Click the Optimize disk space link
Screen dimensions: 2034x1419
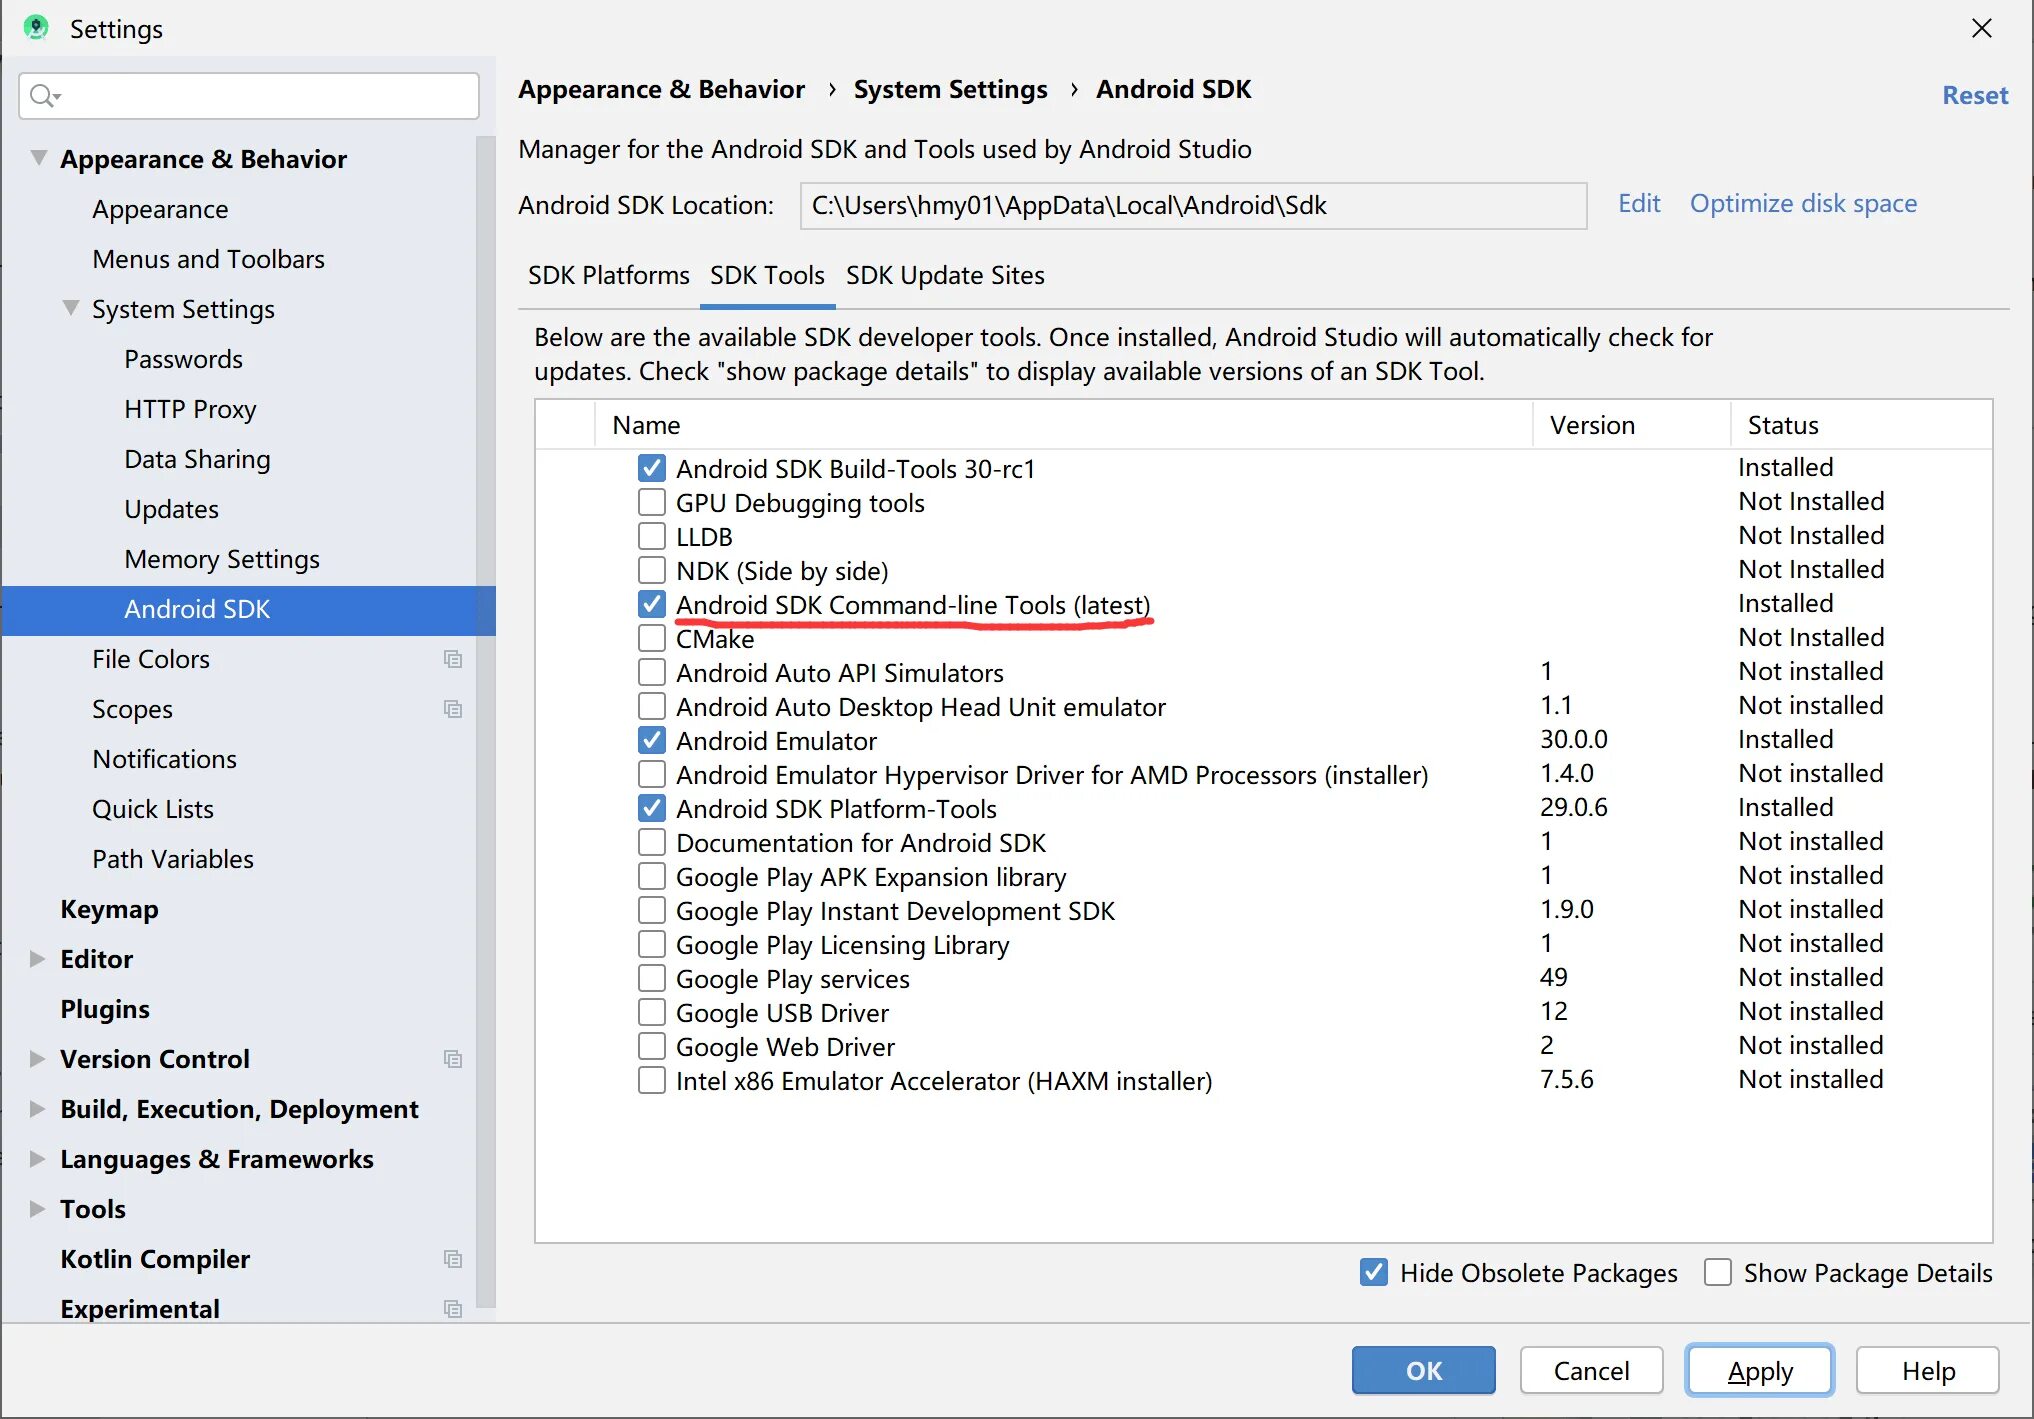coord(1803,204)
